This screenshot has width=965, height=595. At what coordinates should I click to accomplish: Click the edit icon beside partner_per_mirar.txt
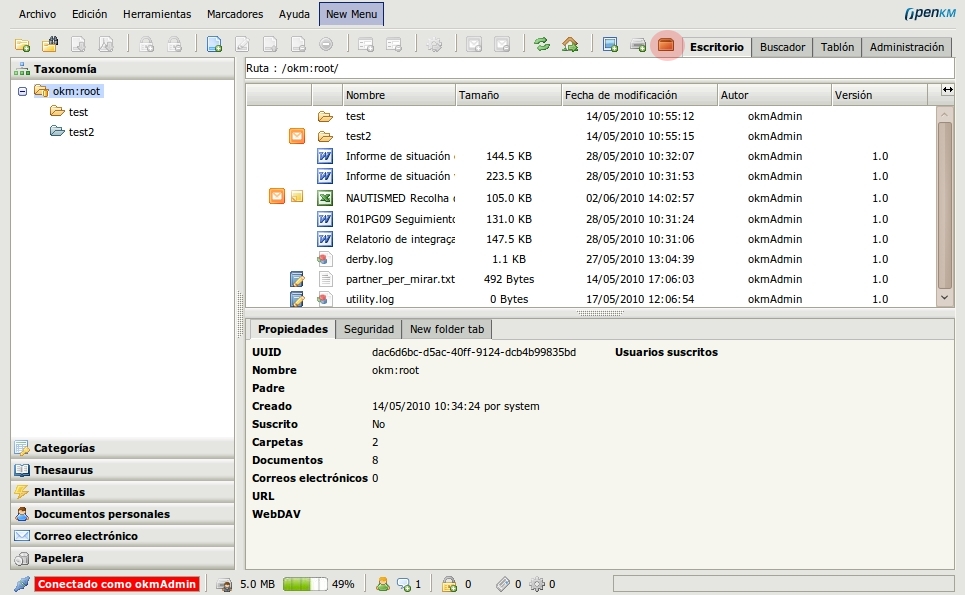pos(297,279)
